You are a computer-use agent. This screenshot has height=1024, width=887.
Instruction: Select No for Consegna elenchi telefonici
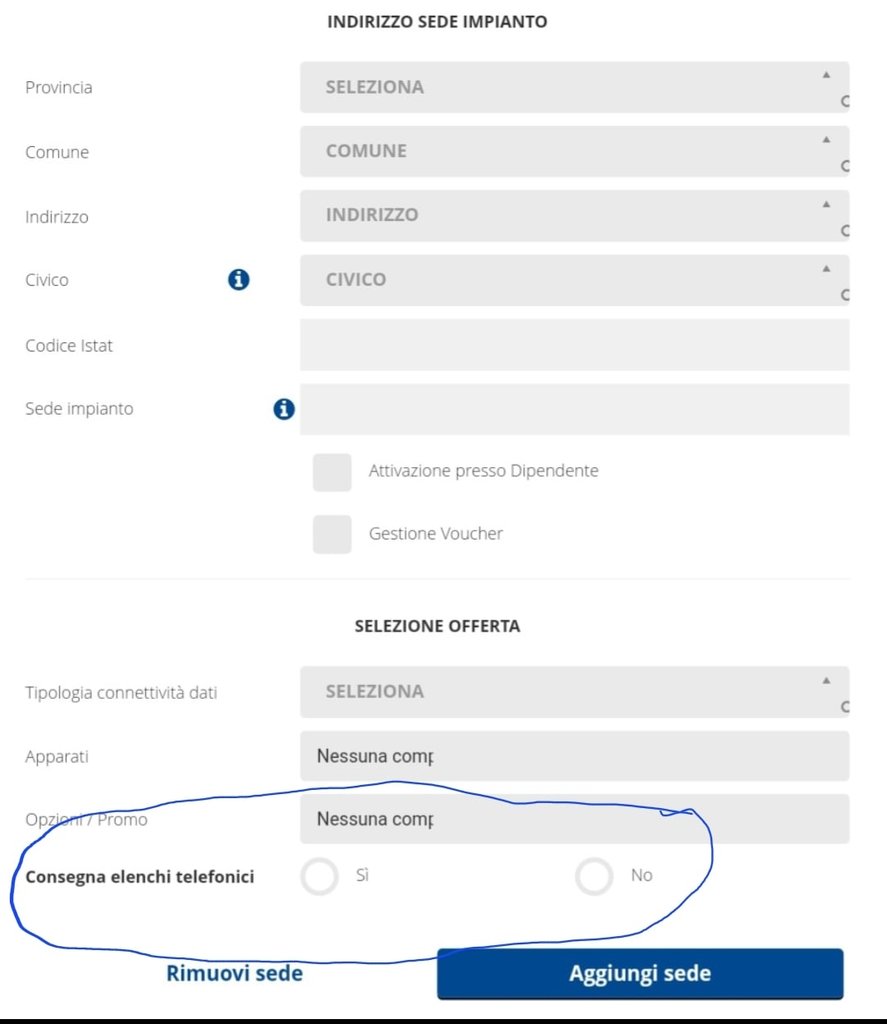594,877
